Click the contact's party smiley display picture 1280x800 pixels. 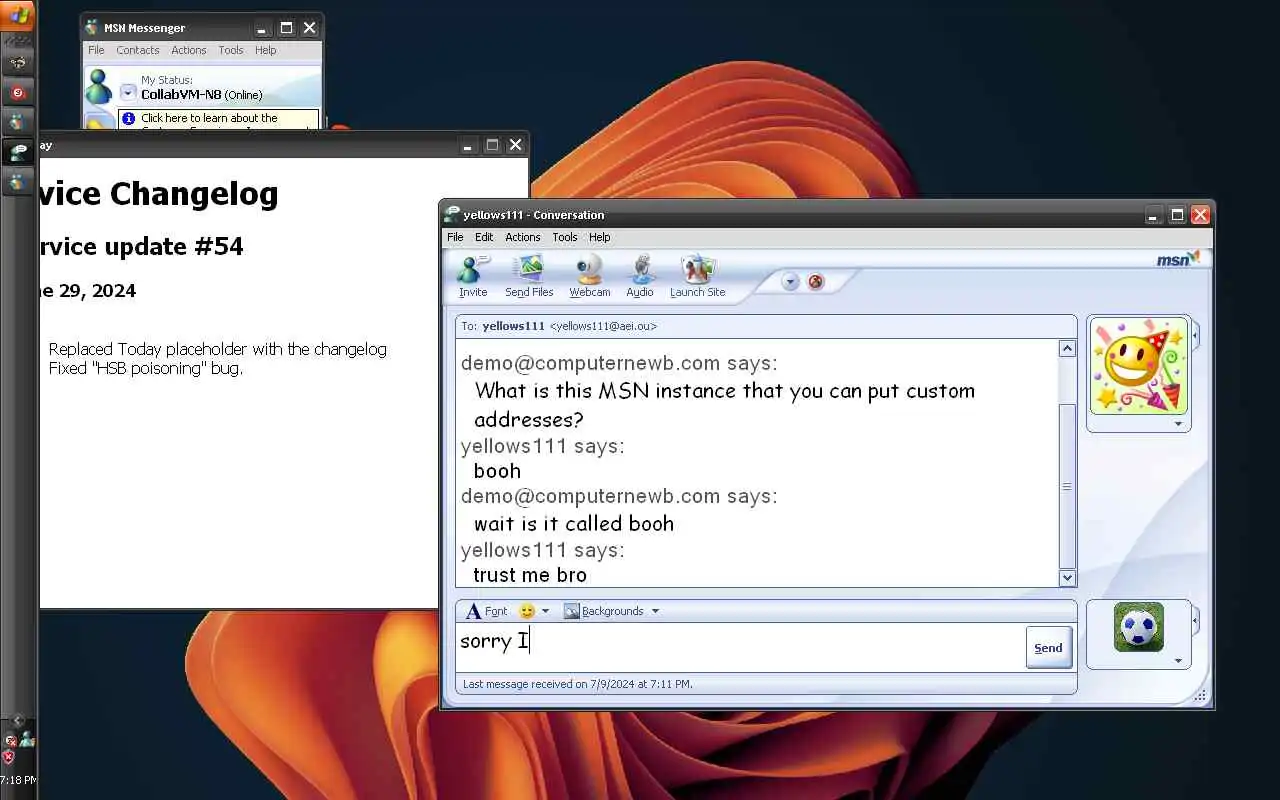pyautogui.click(x=1138, y=366)
